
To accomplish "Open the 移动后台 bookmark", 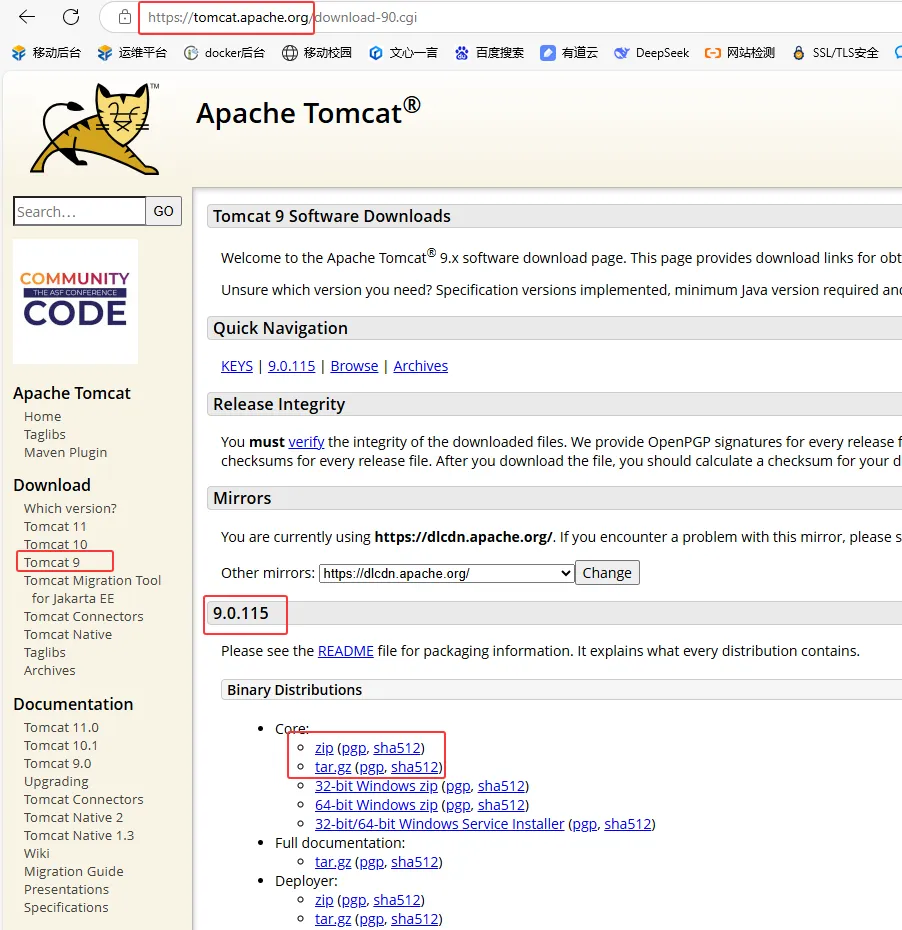I will [x=46, y=53].
